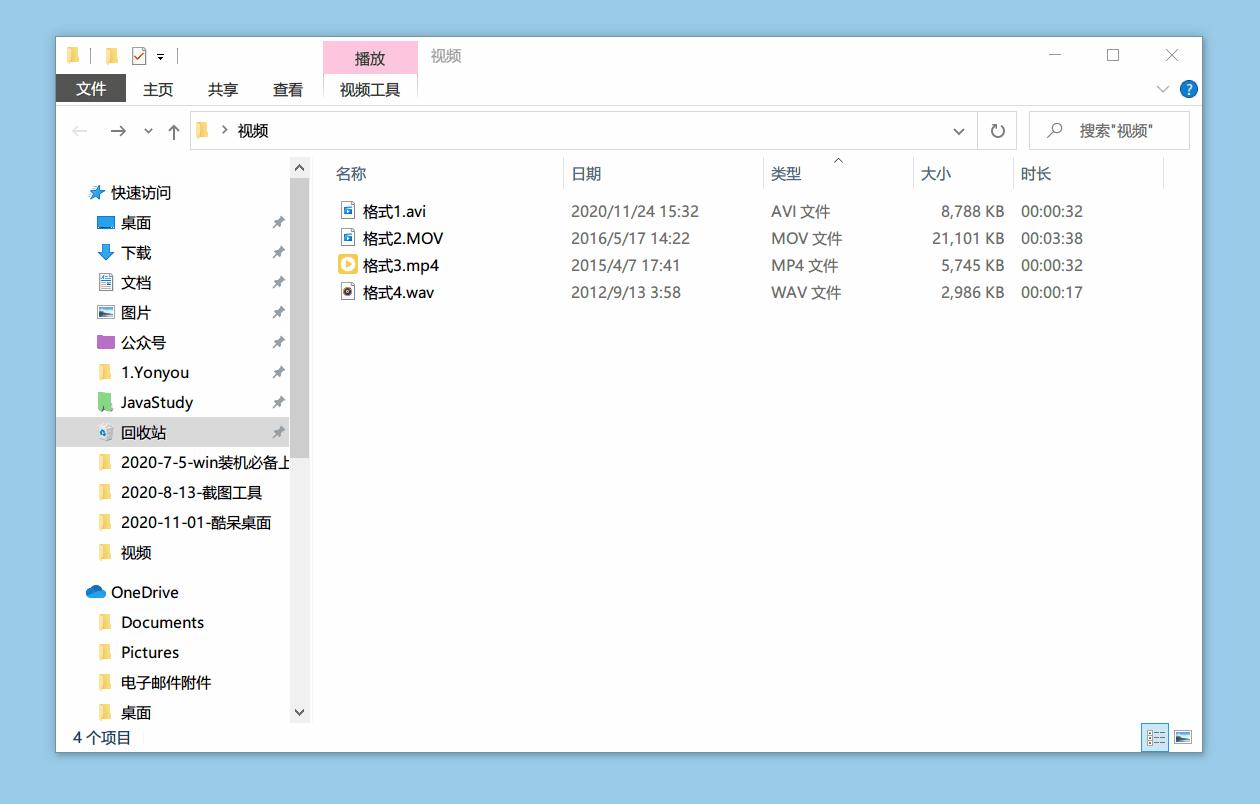Switch to large thumbnails view in status bar

point(1184,737)
